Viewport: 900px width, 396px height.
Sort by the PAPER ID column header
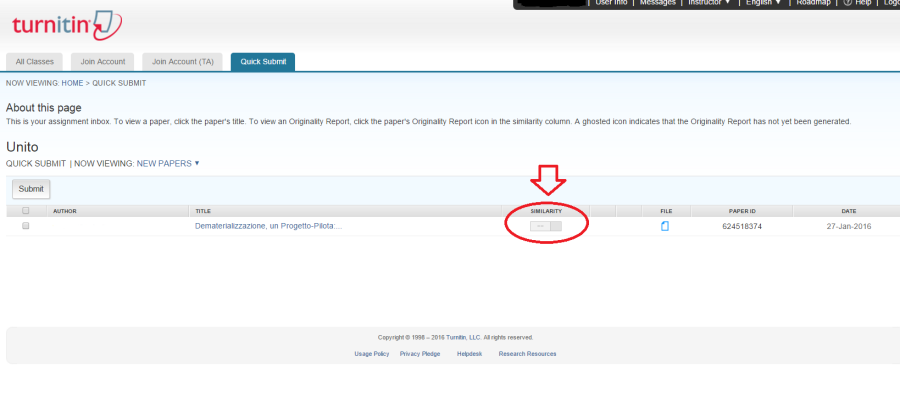click(742, 211)
